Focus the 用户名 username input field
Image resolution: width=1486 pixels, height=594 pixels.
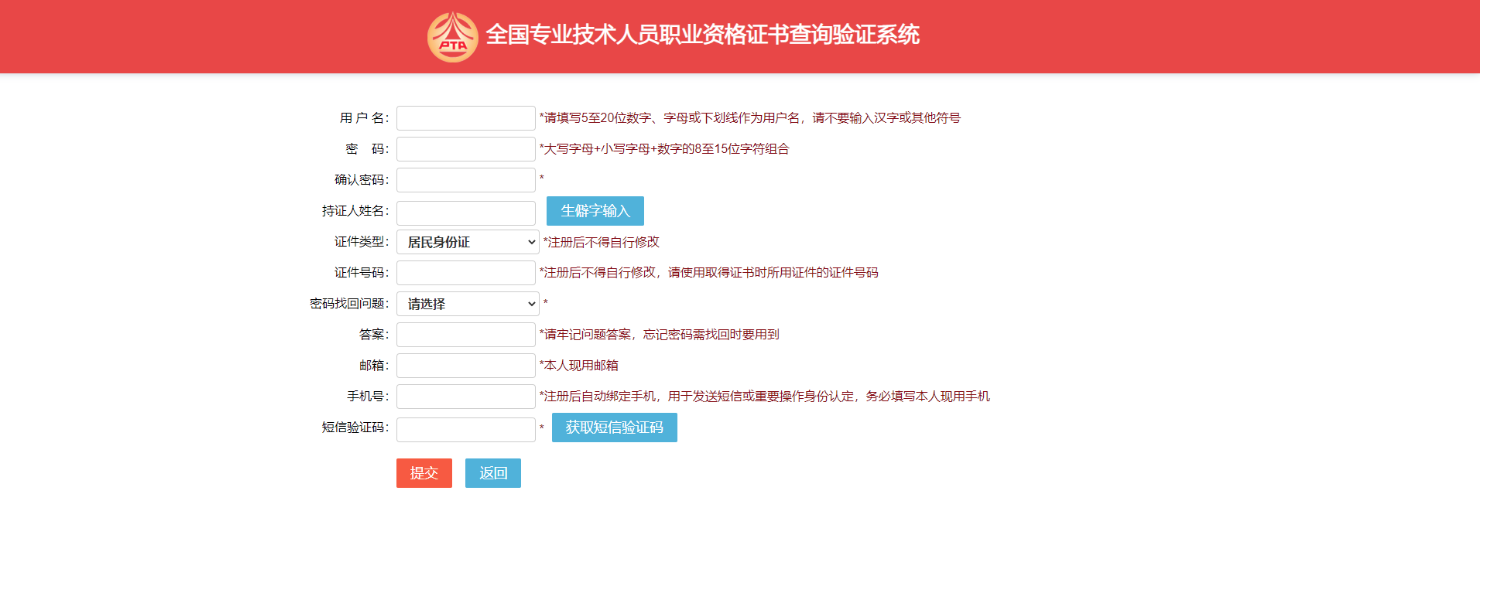[x=466, y=118]
